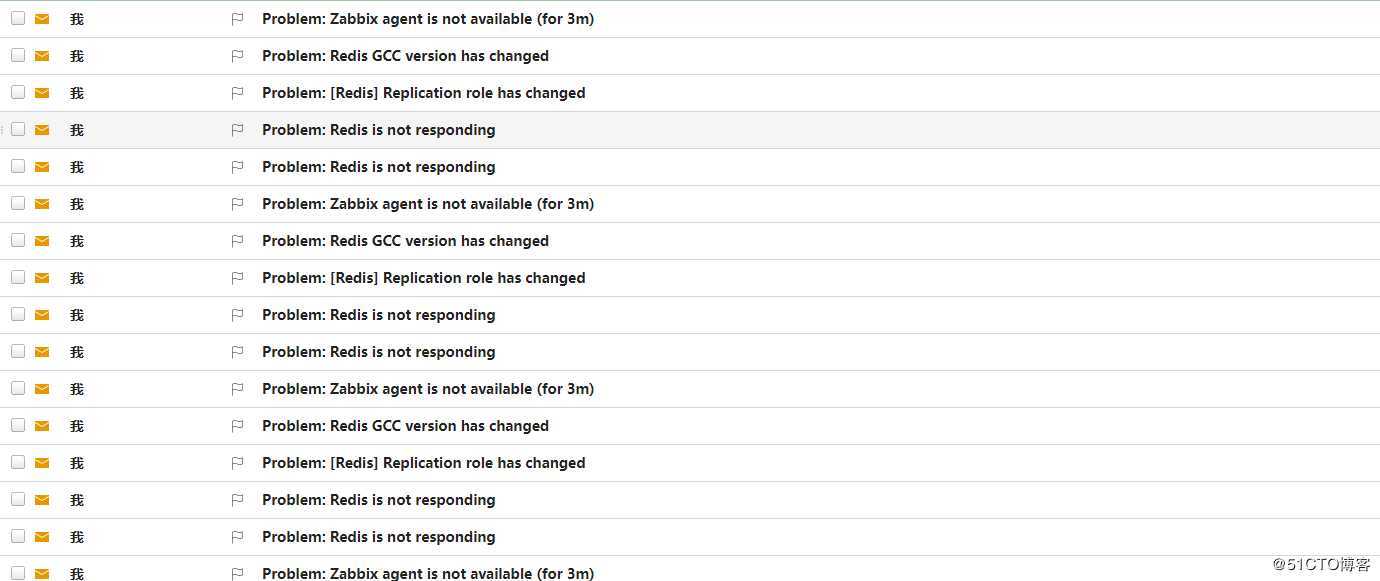Image resolution: width=1380 pixels, height=581 pixels.
Task: Flag the highlighted "Redis is not responding" email
Action: click(x=237, y=130)
